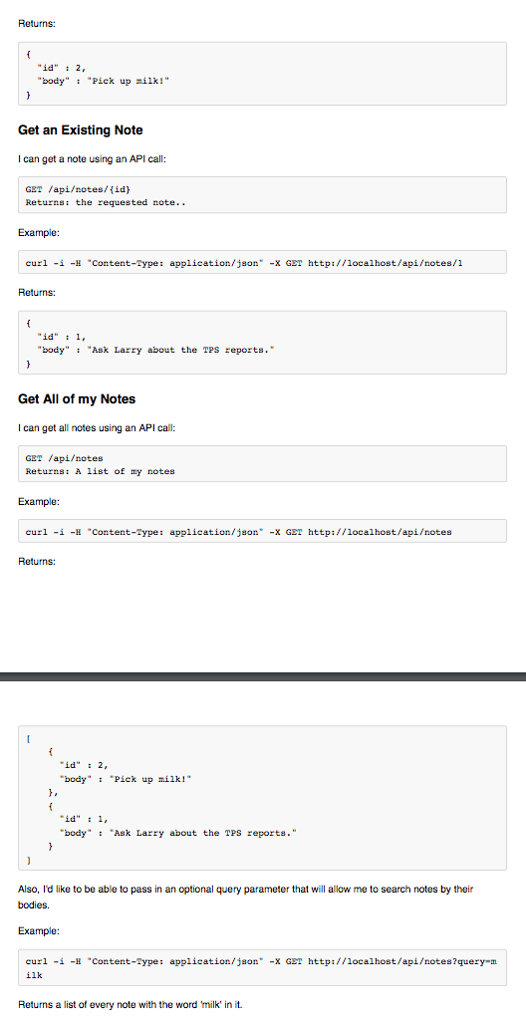Screen dimensions: 526x1024
Task: Click the 'GET /api/notes' code block
Action: (262, 464)
